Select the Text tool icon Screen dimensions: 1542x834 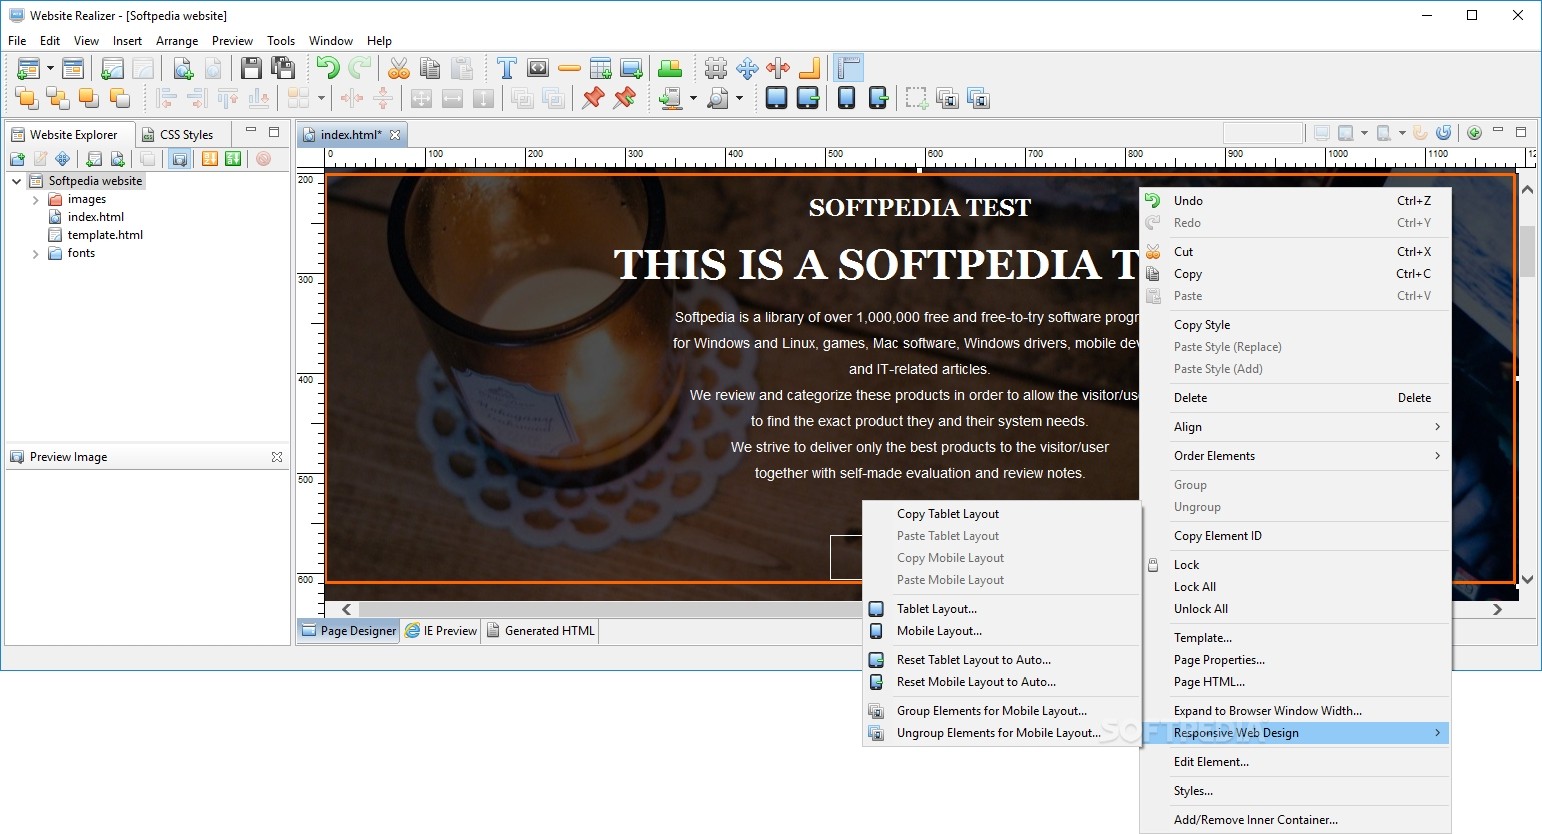pos(507,68)
